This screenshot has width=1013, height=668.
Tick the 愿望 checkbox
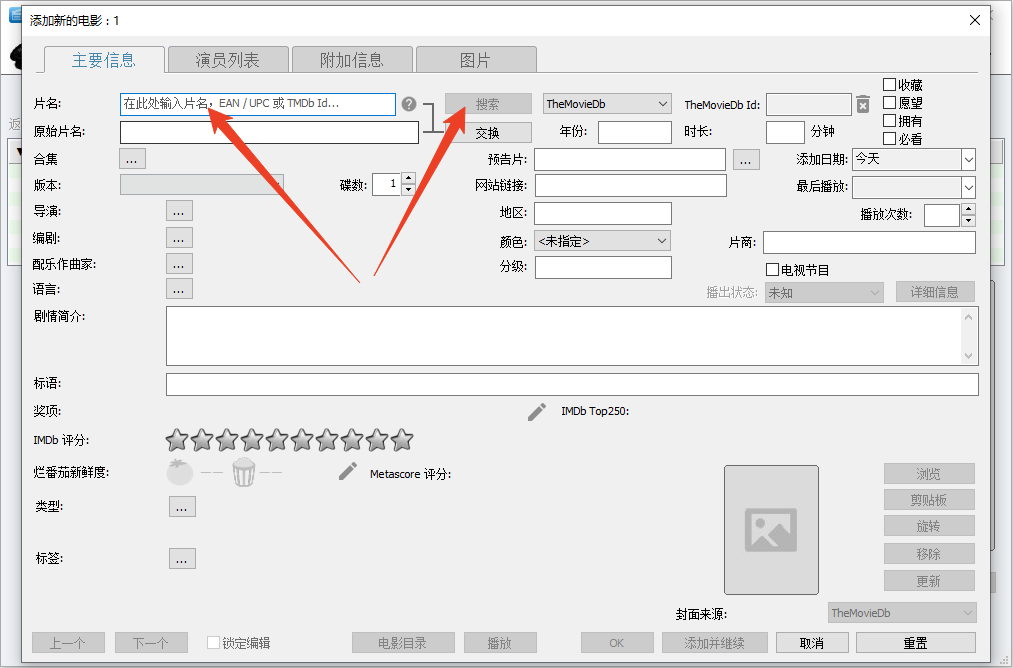889,103
